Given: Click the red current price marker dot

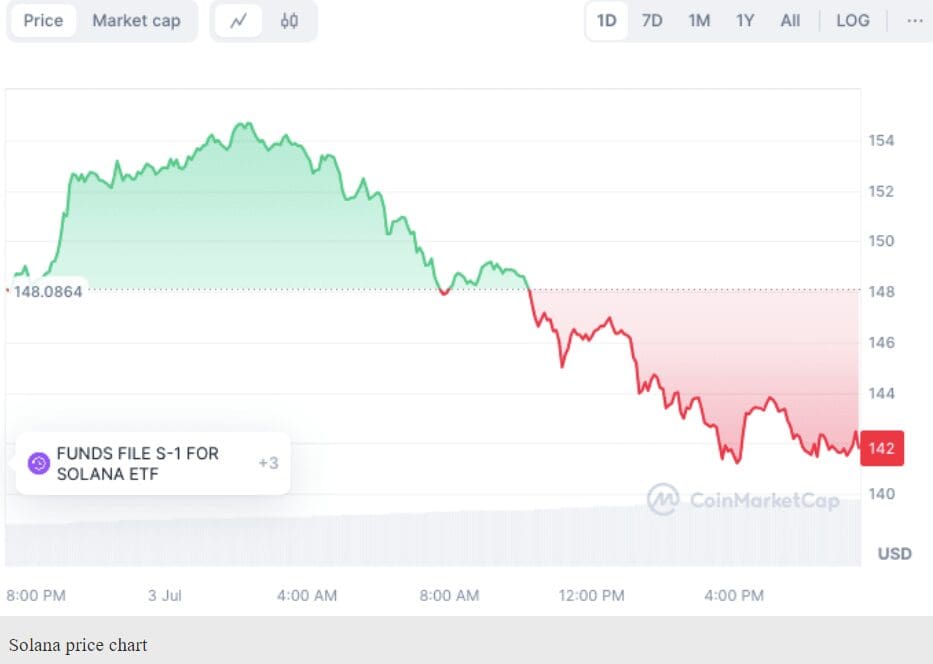Looking at the screenshot, I should (8, 291).
